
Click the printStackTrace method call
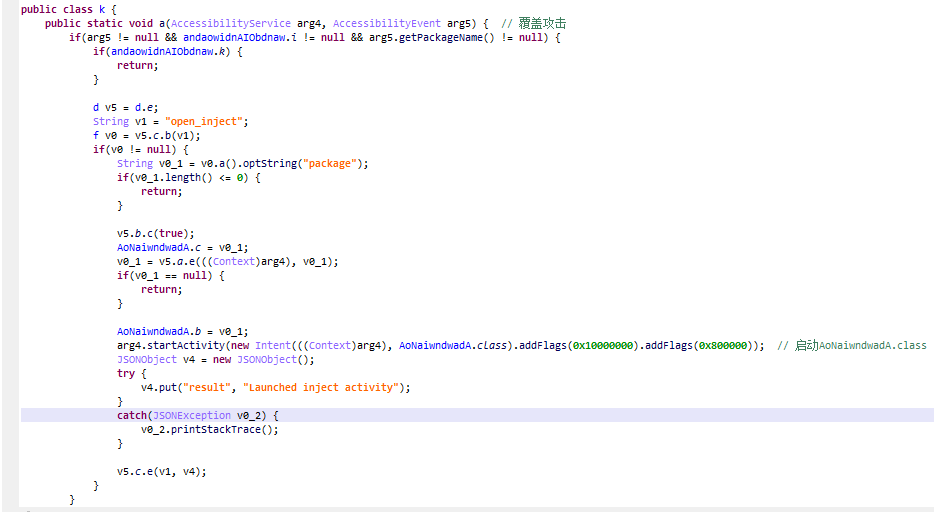226,429
